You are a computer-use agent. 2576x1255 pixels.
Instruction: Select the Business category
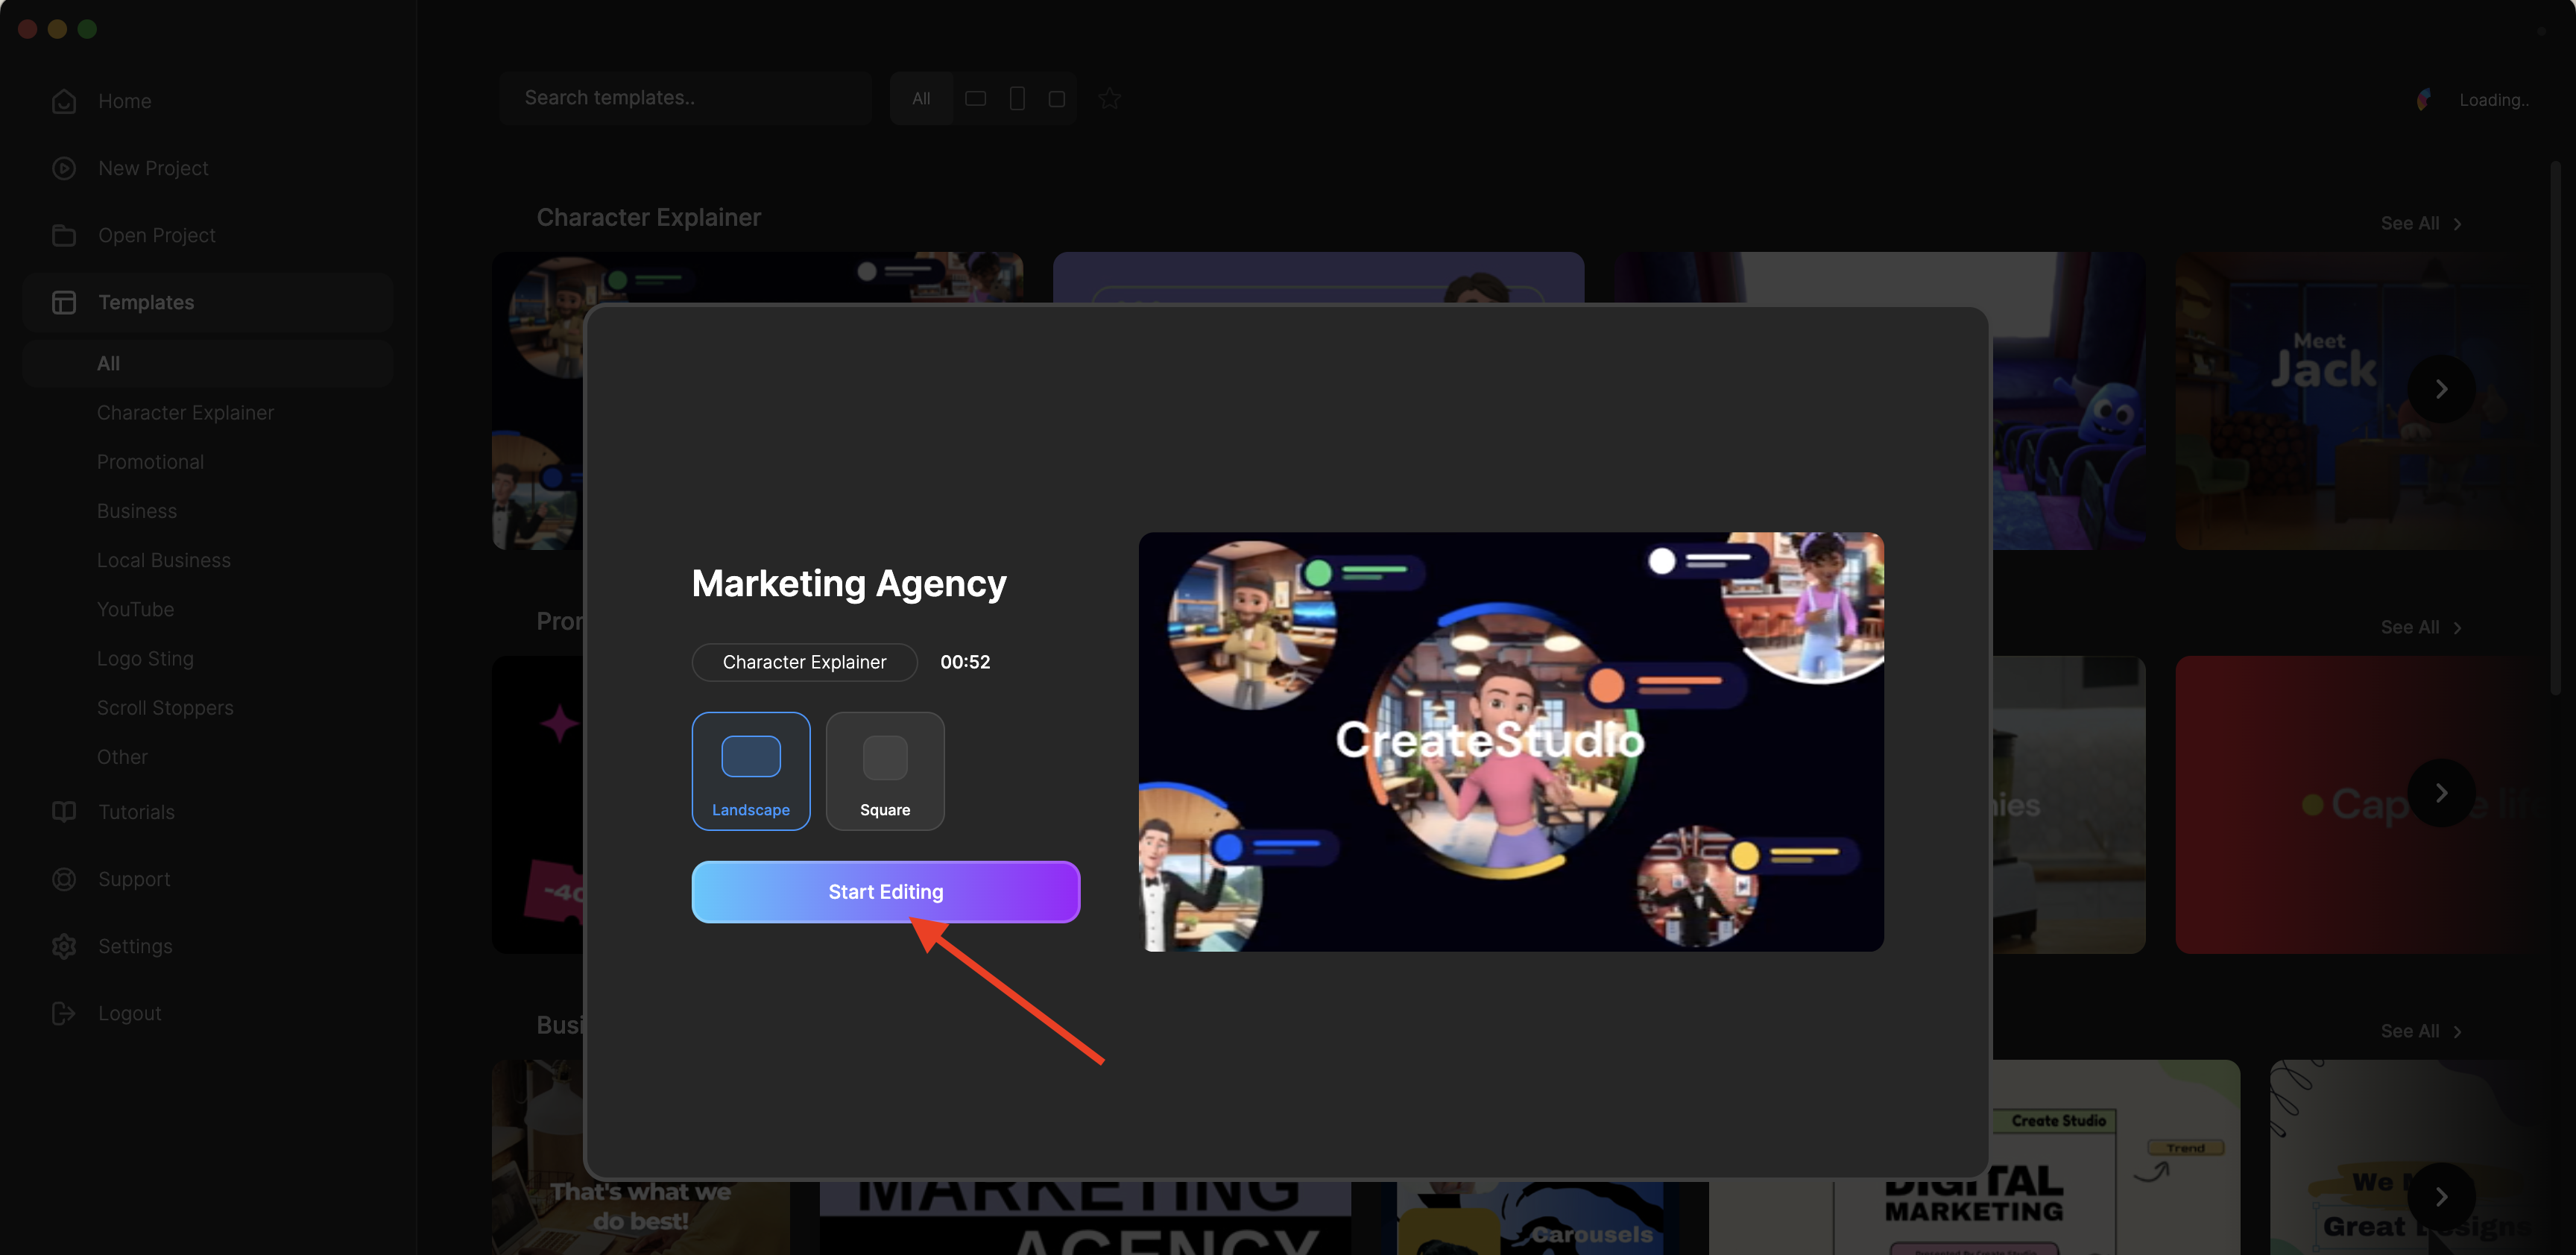[x=137, y=511]
